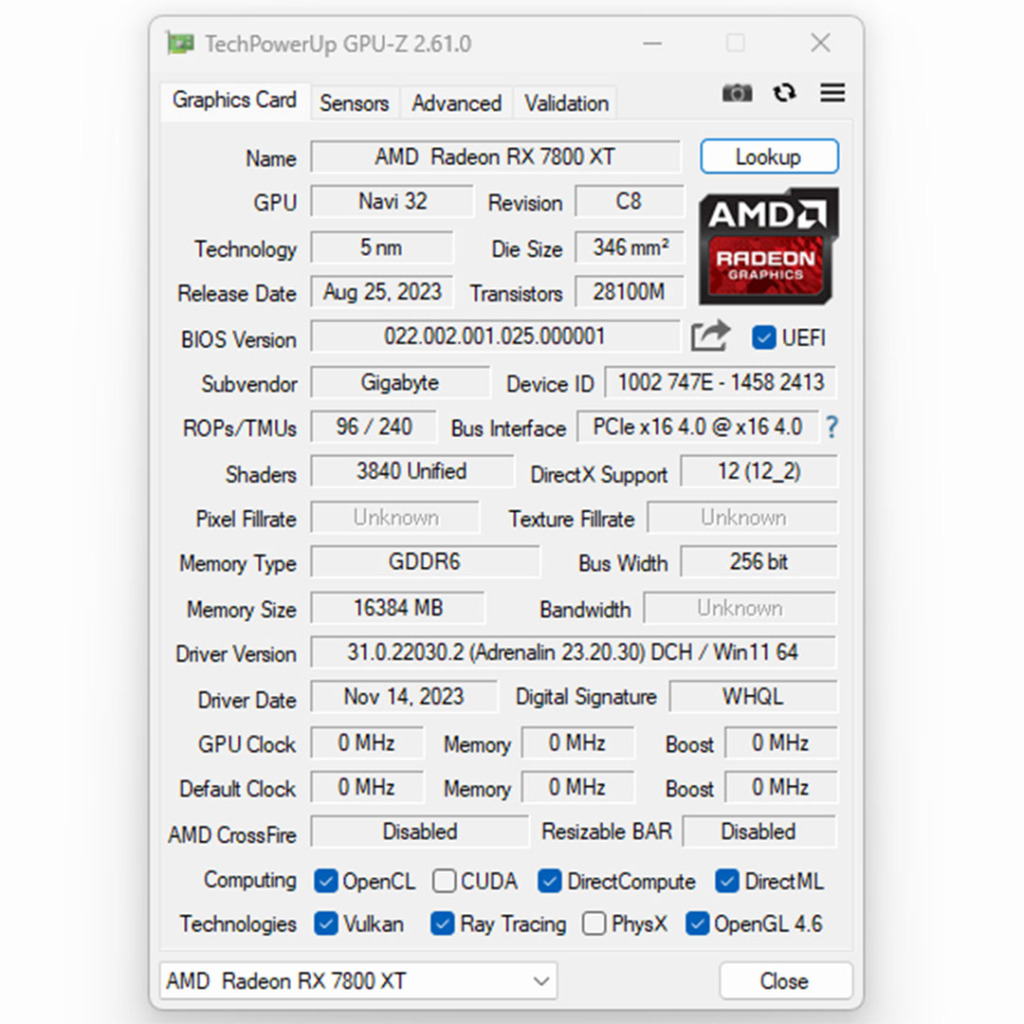This screenshot has height=1024, width=1024.
Task: Switch to the Advanced tab
Action: pyautogui.click(x=456, y=103)
